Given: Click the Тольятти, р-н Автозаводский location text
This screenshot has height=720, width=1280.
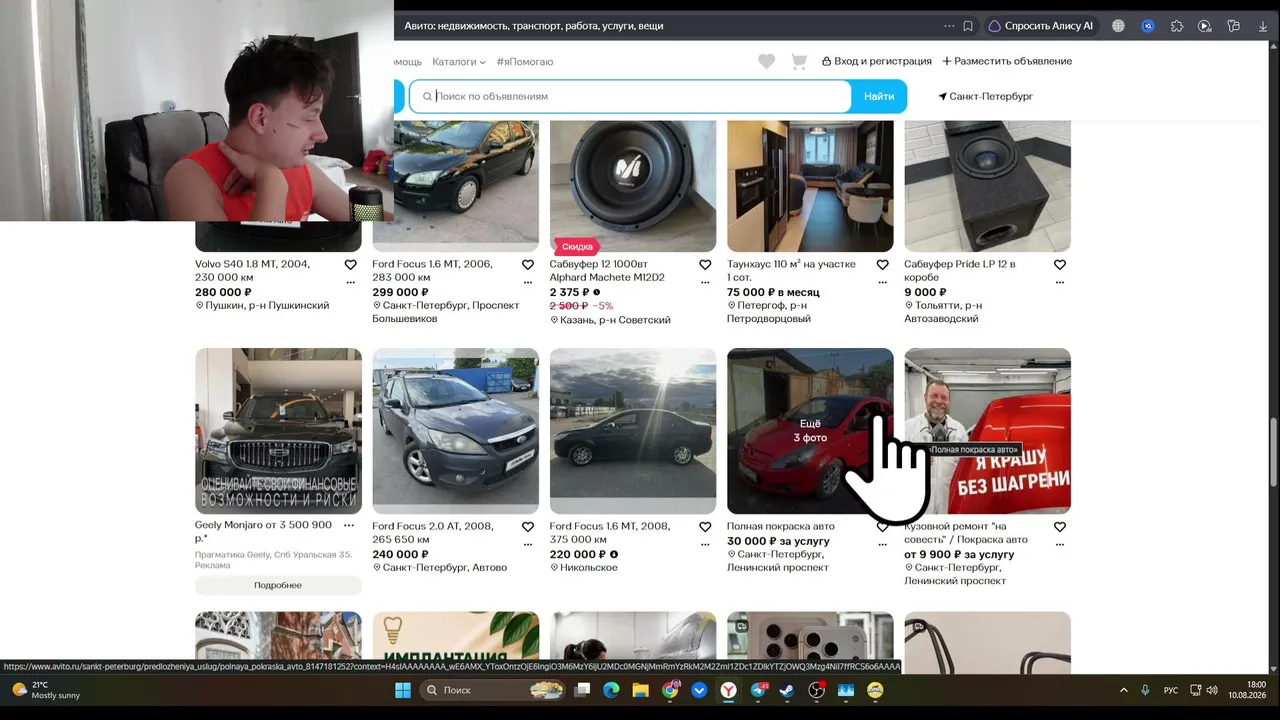Looking at the screenshot, I should tap(943, 312).
